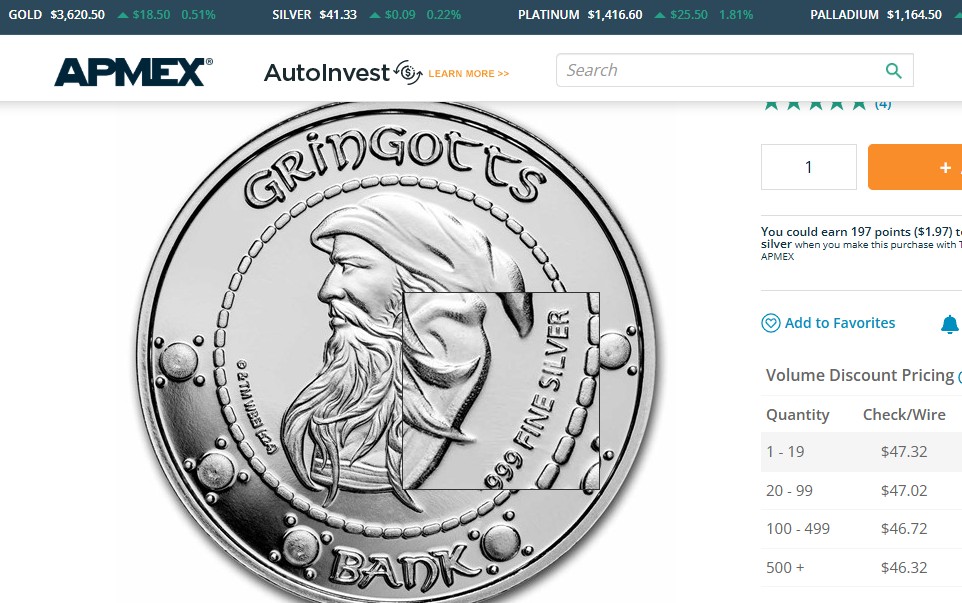962x603 pixels.
Task: Click the GOLD spot price ticker
Action: click(112, 15)
